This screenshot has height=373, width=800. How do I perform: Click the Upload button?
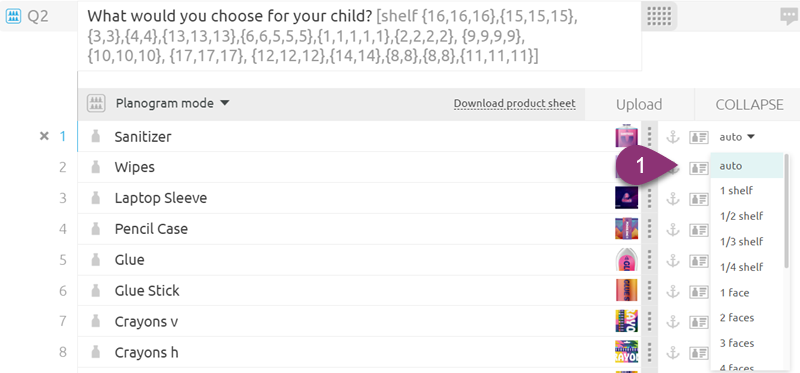(x=639, y=104)
